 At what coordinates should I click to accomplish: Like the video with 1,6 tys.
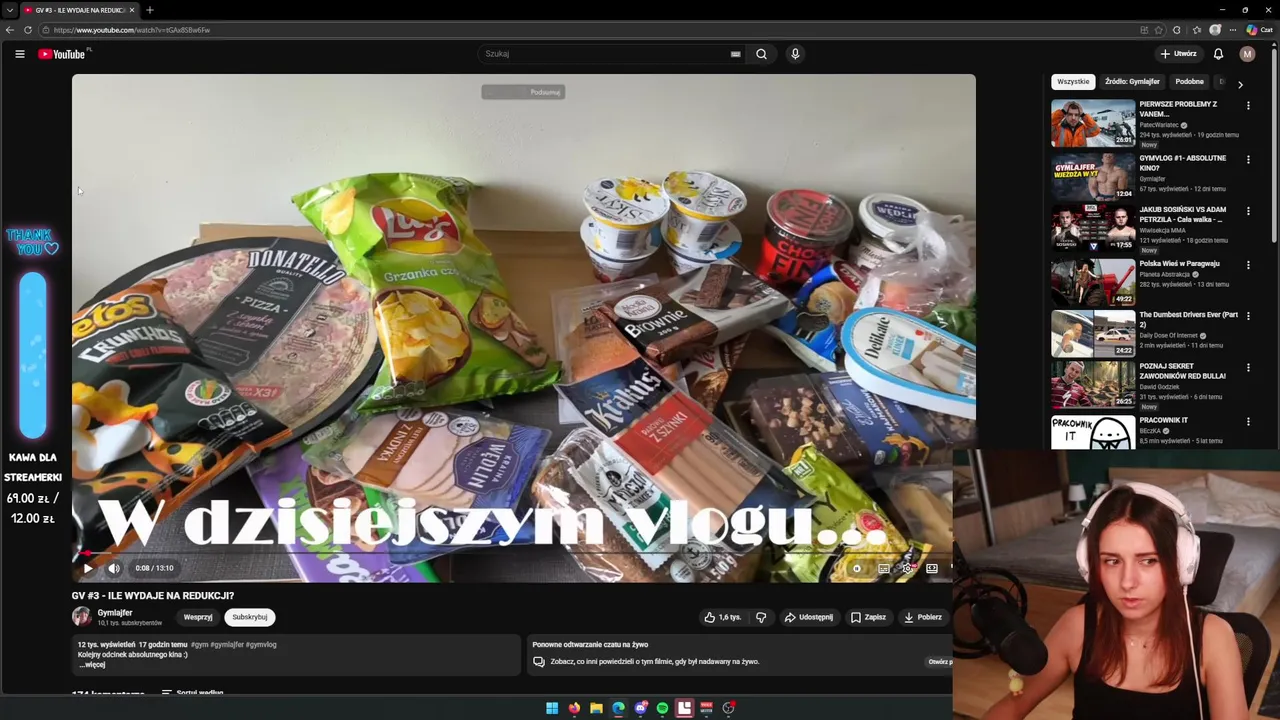[x=722, y=617]
